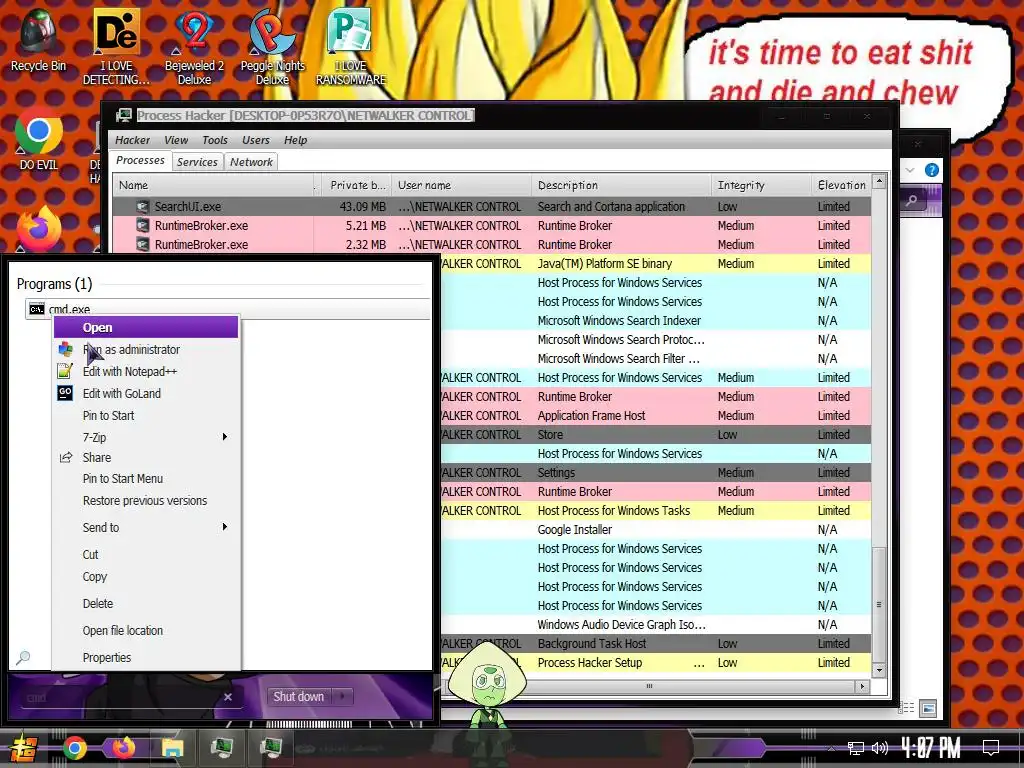Click the Shut down button
Screen dimensions: 1024x768
coord(299,696)
